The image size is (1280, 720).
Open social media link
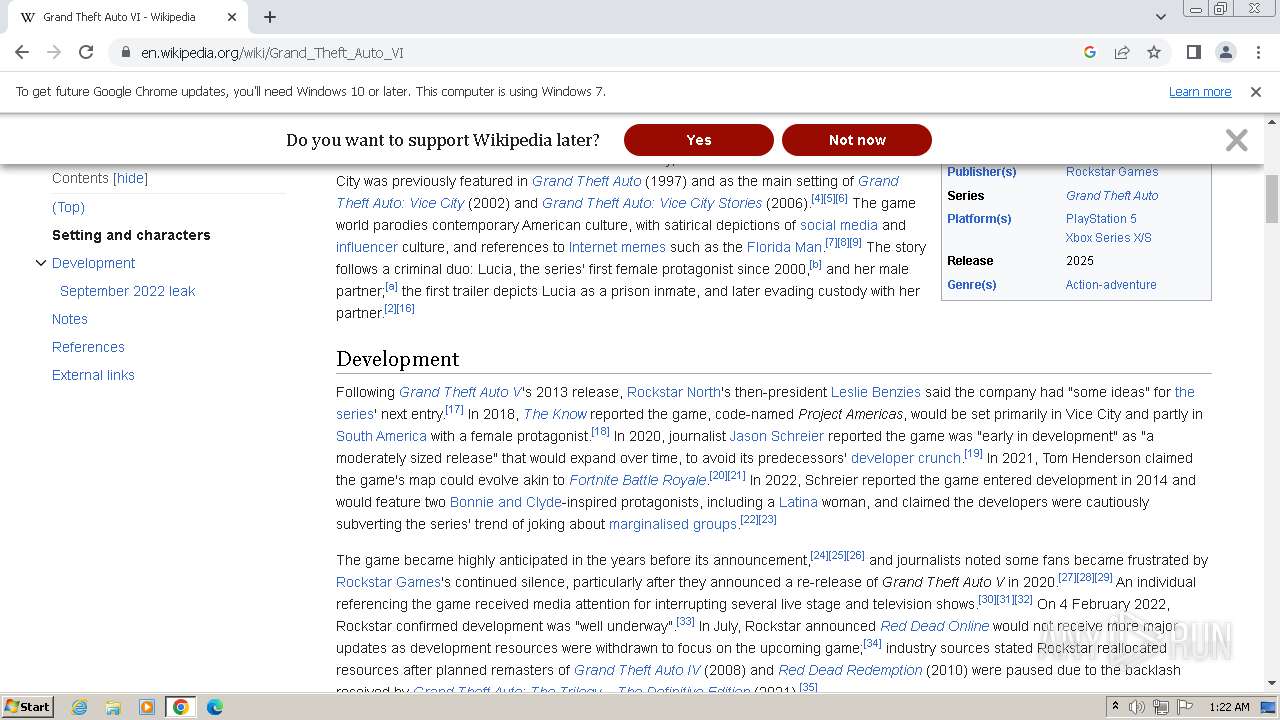839,225
